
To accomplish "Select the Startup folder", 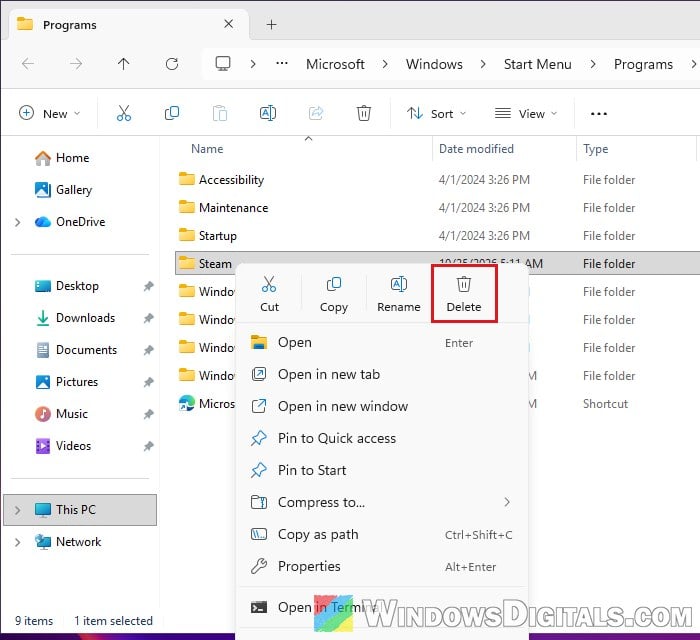I will tap(208, 236).
